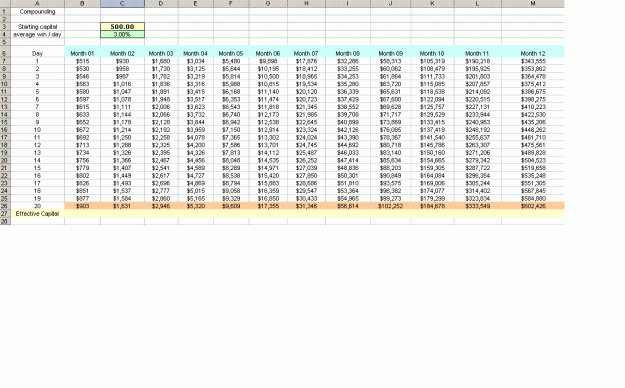Click the $1,214 cell in Month 02
The width and height of the screenshot is (625, 388).
(x=122, y=130)
